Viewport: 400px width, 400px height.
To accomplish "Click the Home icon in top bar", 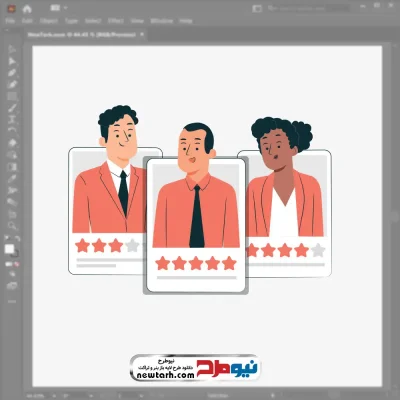I will coord(27,9).
